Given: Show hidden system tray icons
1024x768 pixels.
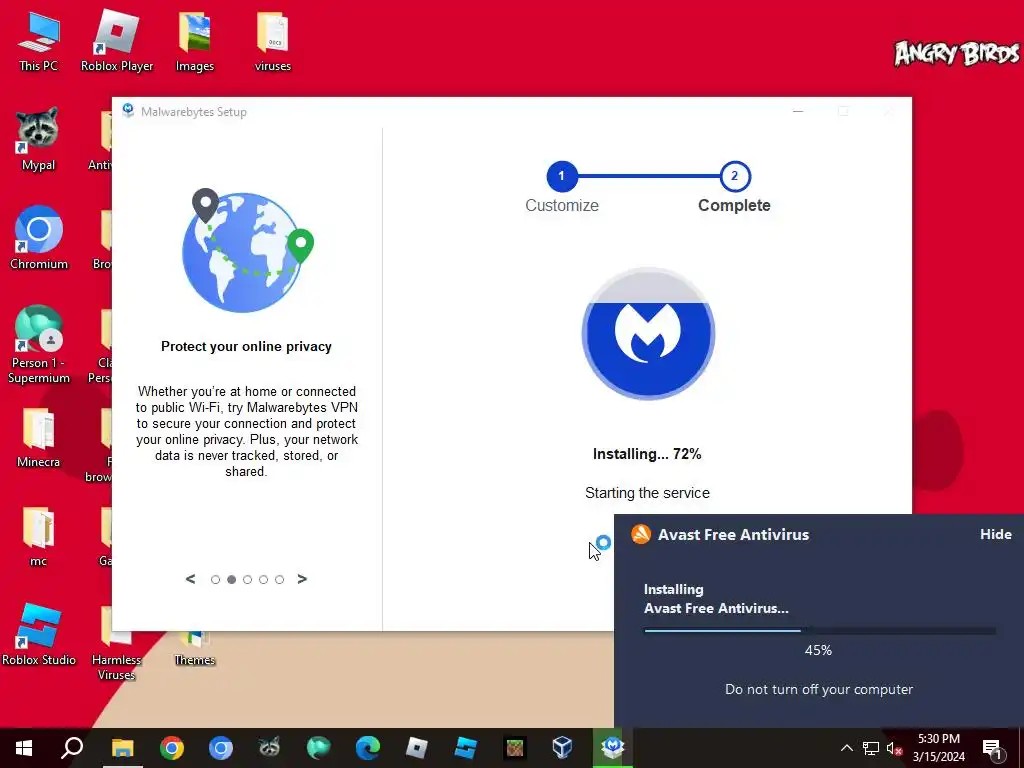Looking at the screenshot, I should pos(846,748).
